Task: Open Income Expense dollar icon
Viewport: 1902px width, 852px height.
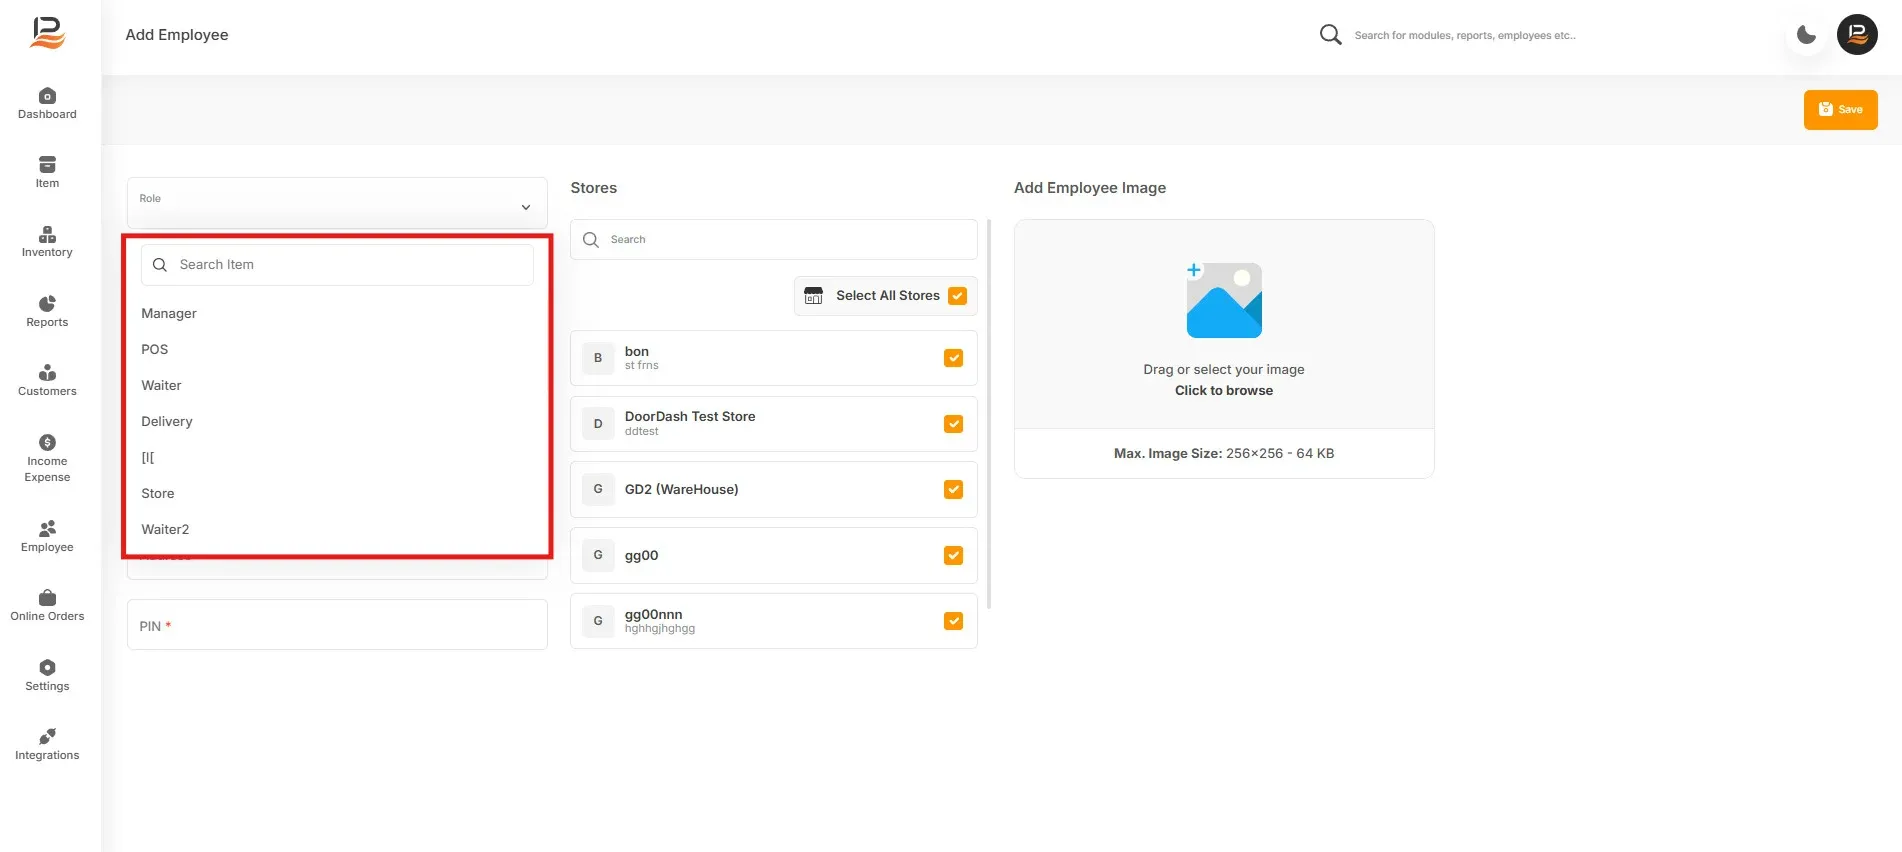Action: [47, 442]
